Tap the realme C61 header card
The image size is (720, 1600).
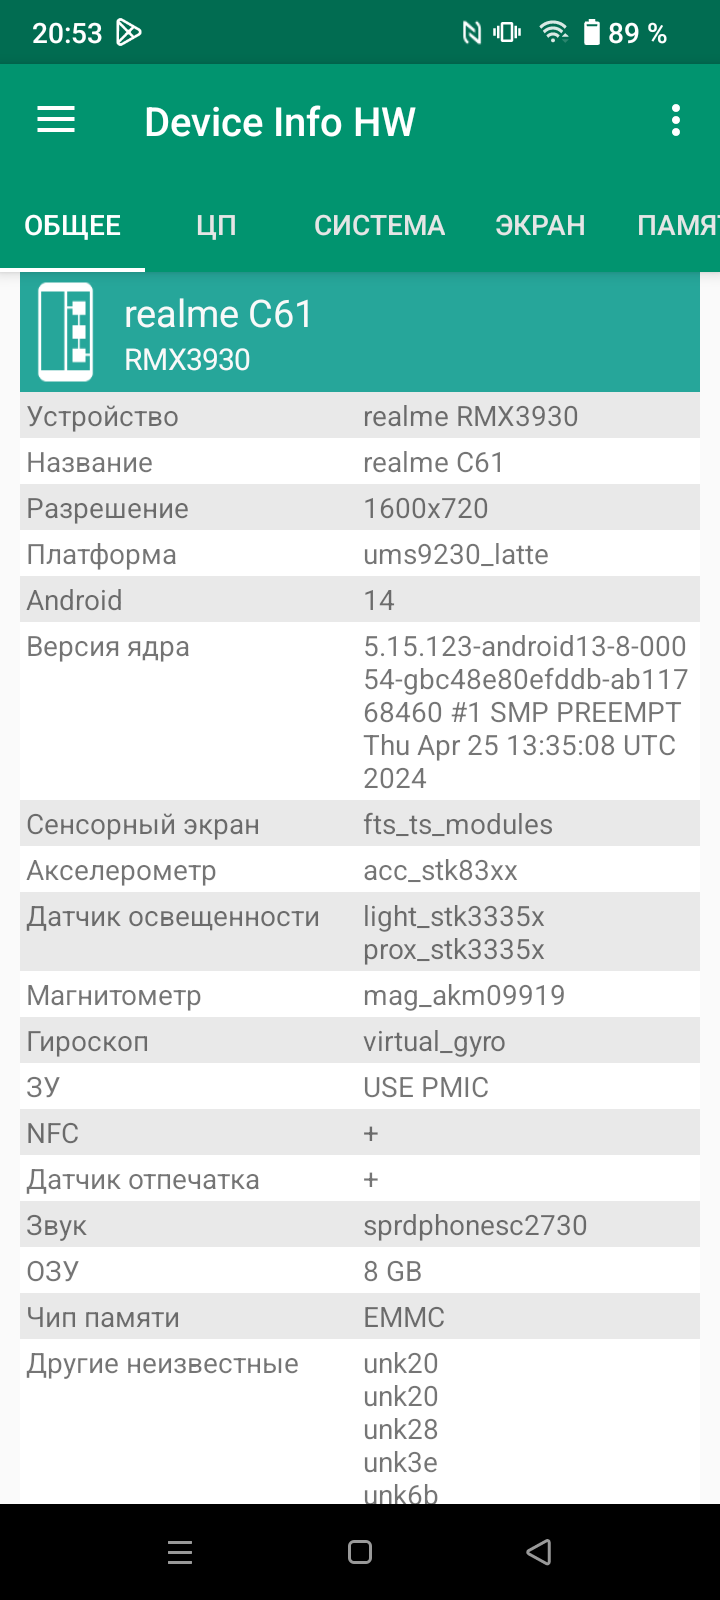point(360,332)
